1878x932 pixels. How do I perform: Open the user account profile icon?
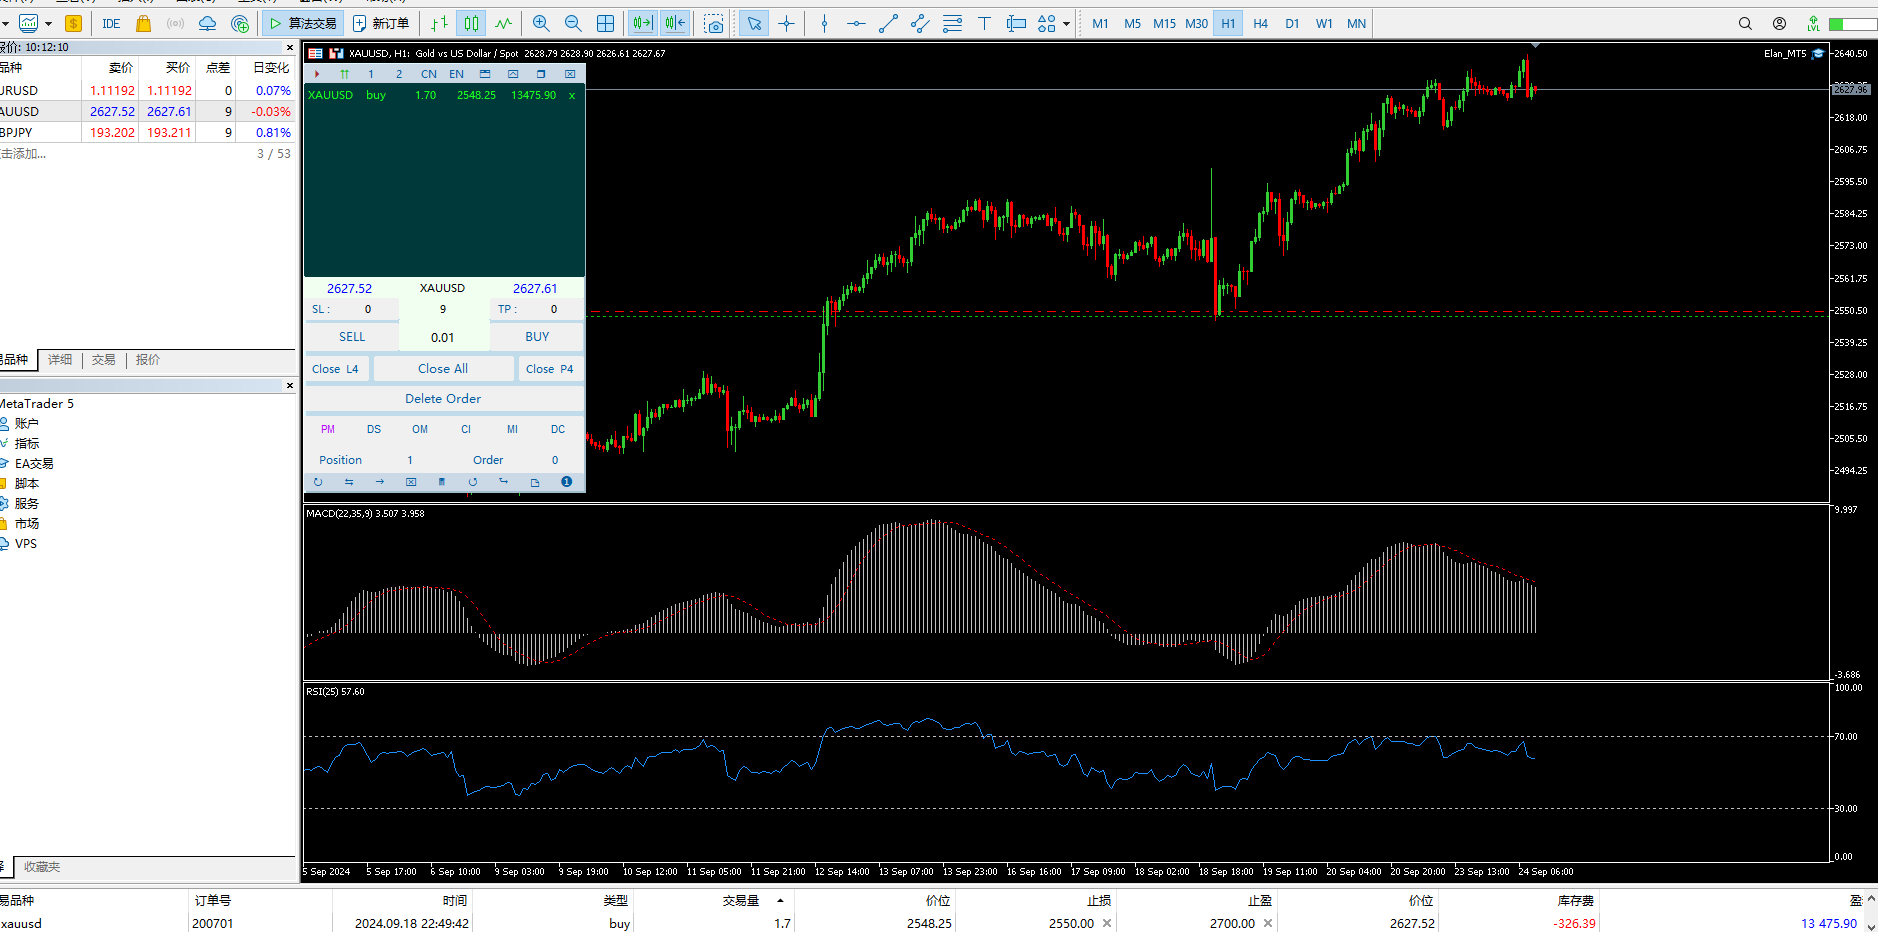coord(1779,23)
